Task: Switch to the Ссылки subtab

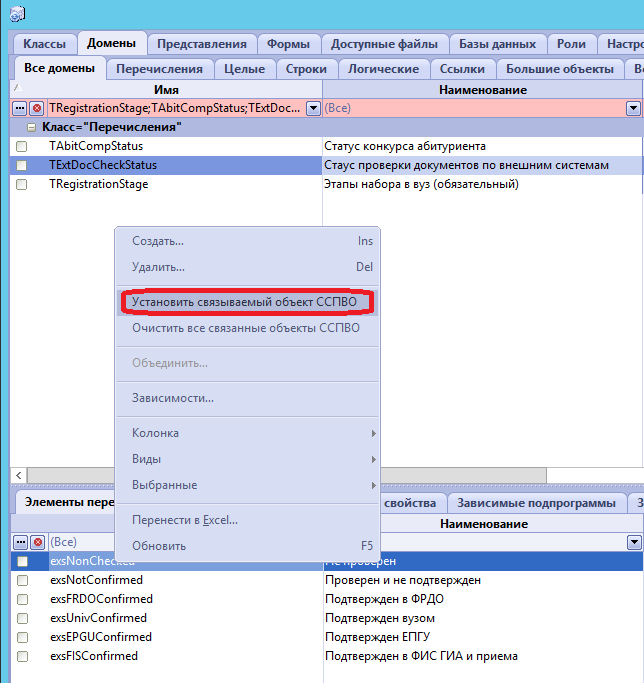Action: click(462, 69)
